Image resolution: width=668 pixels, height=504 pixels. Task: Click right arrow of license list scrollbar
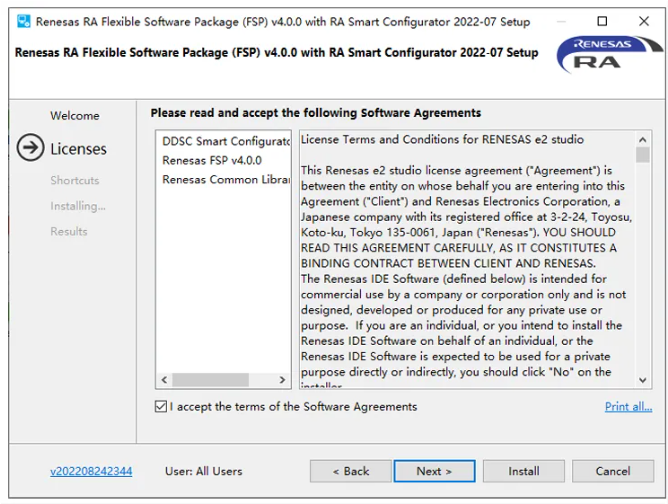click(x=282, y=379)
